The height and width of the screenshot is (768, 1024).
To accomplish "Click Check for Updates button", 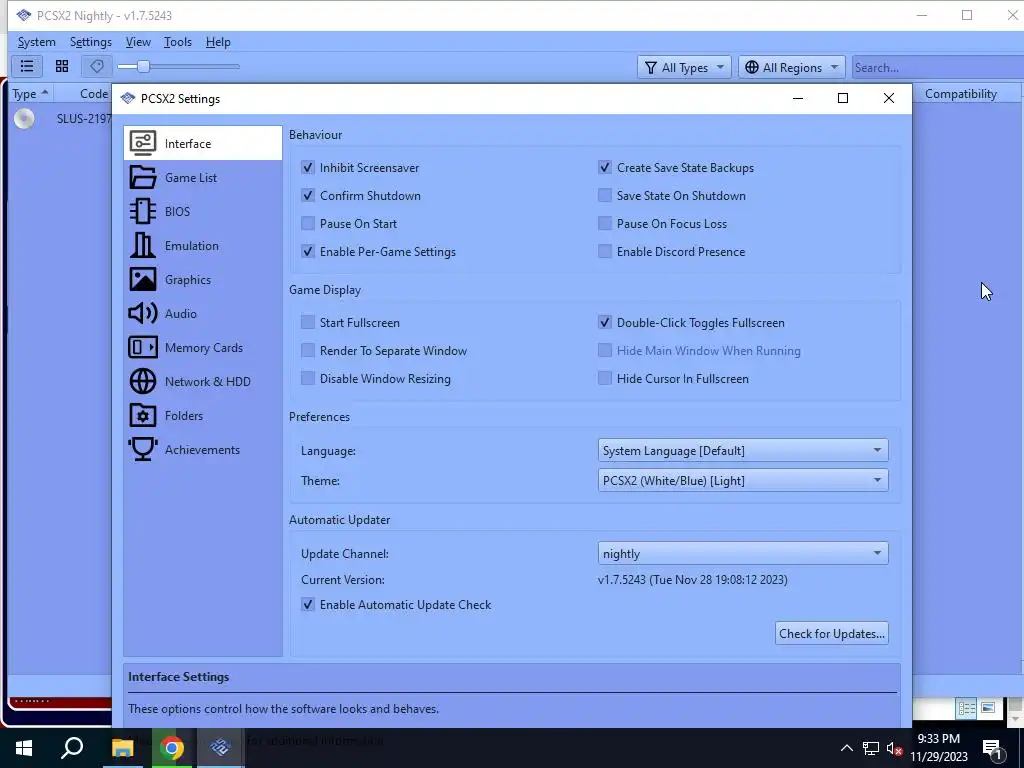I will pyautogui.click(x=831, y=633).
